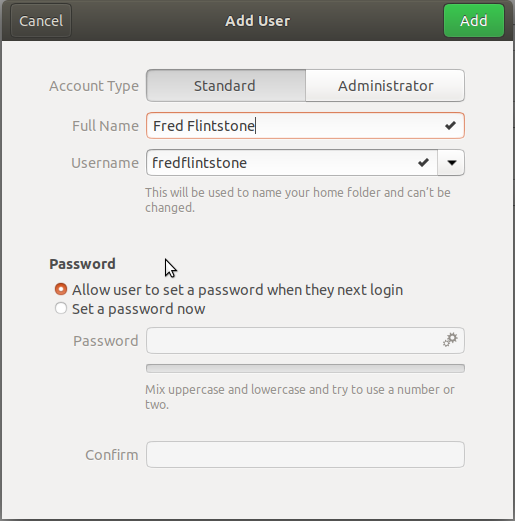
Task: Click the 'Account Type' label
Action: point(94,86)
